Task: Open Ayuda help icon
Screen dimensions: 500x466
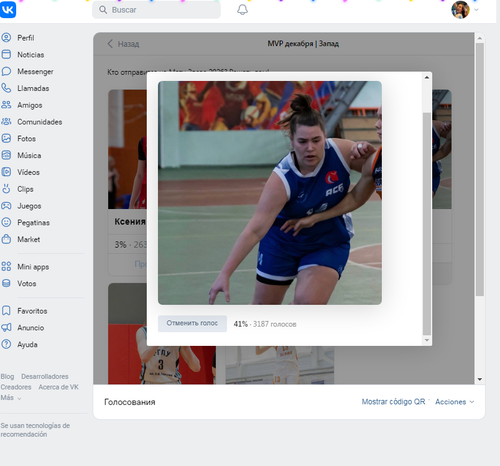Action: point(6,344)
